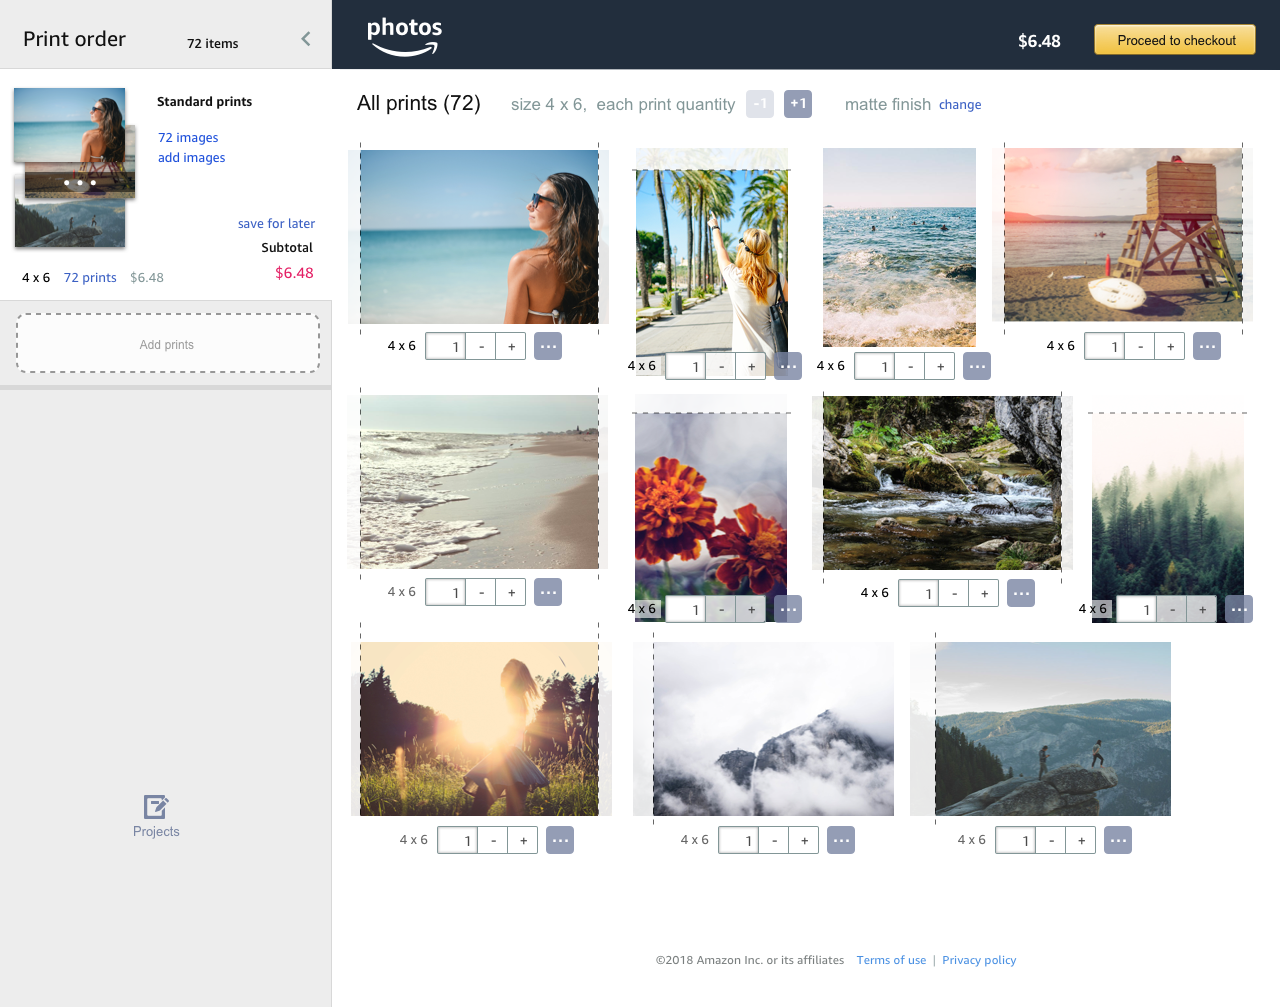Open more options for orange flowers photo

click(x=788, y=609)
